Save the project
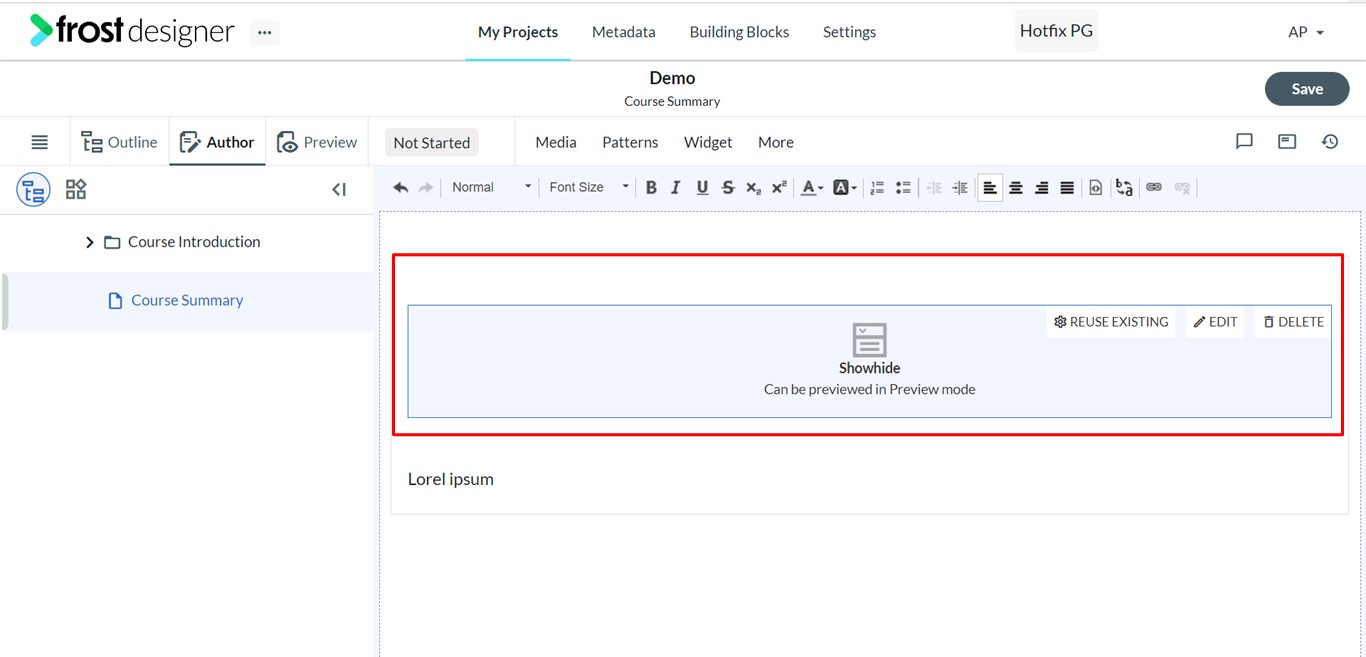This screenshot has height=657, width=1366. pyautogui.click(x=1307, y=89)
